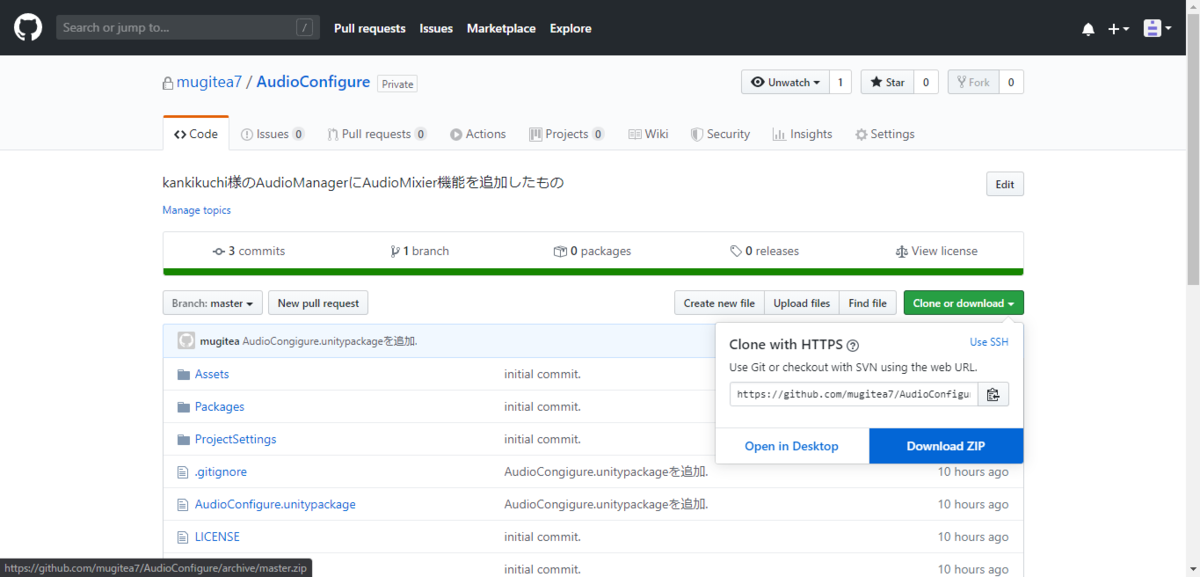Click the LICENSE file icon

coord(183,537)
